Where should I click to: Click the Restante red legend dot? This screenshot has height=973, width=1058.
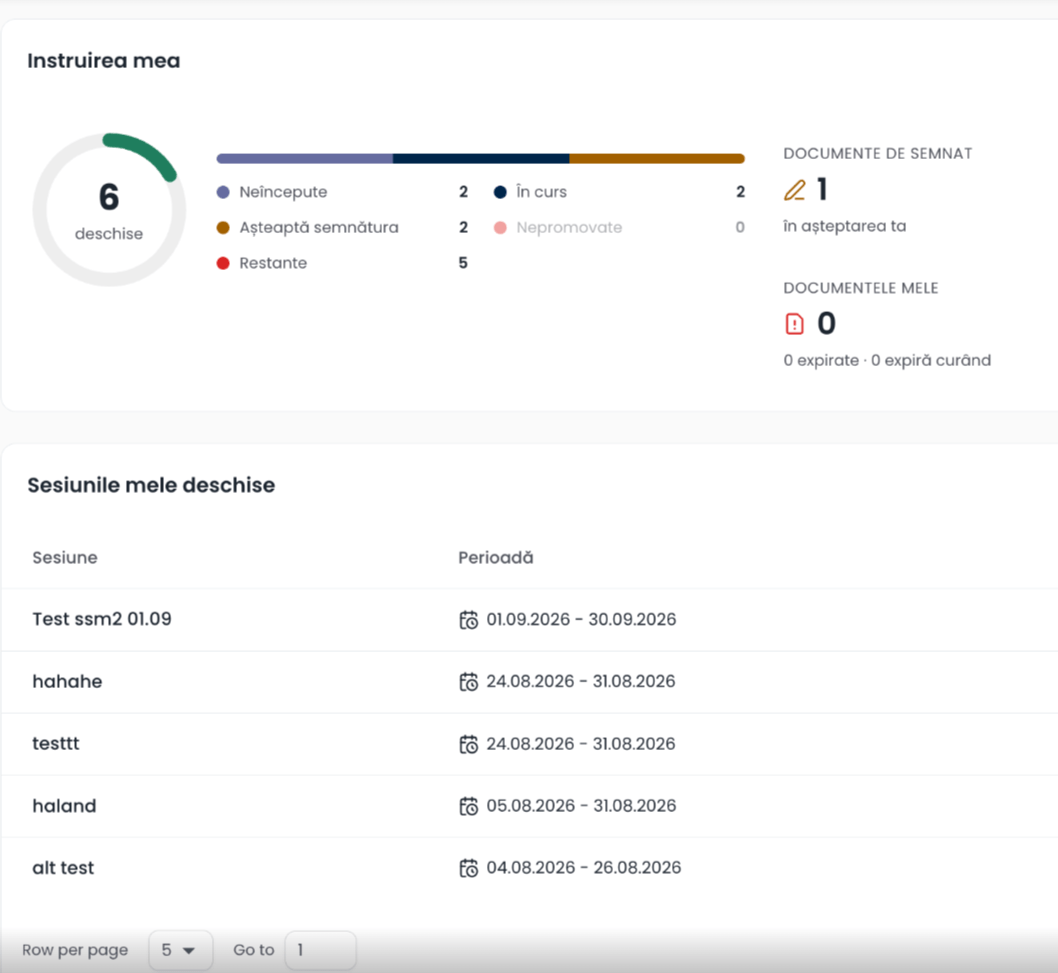[x=223, y=263]
